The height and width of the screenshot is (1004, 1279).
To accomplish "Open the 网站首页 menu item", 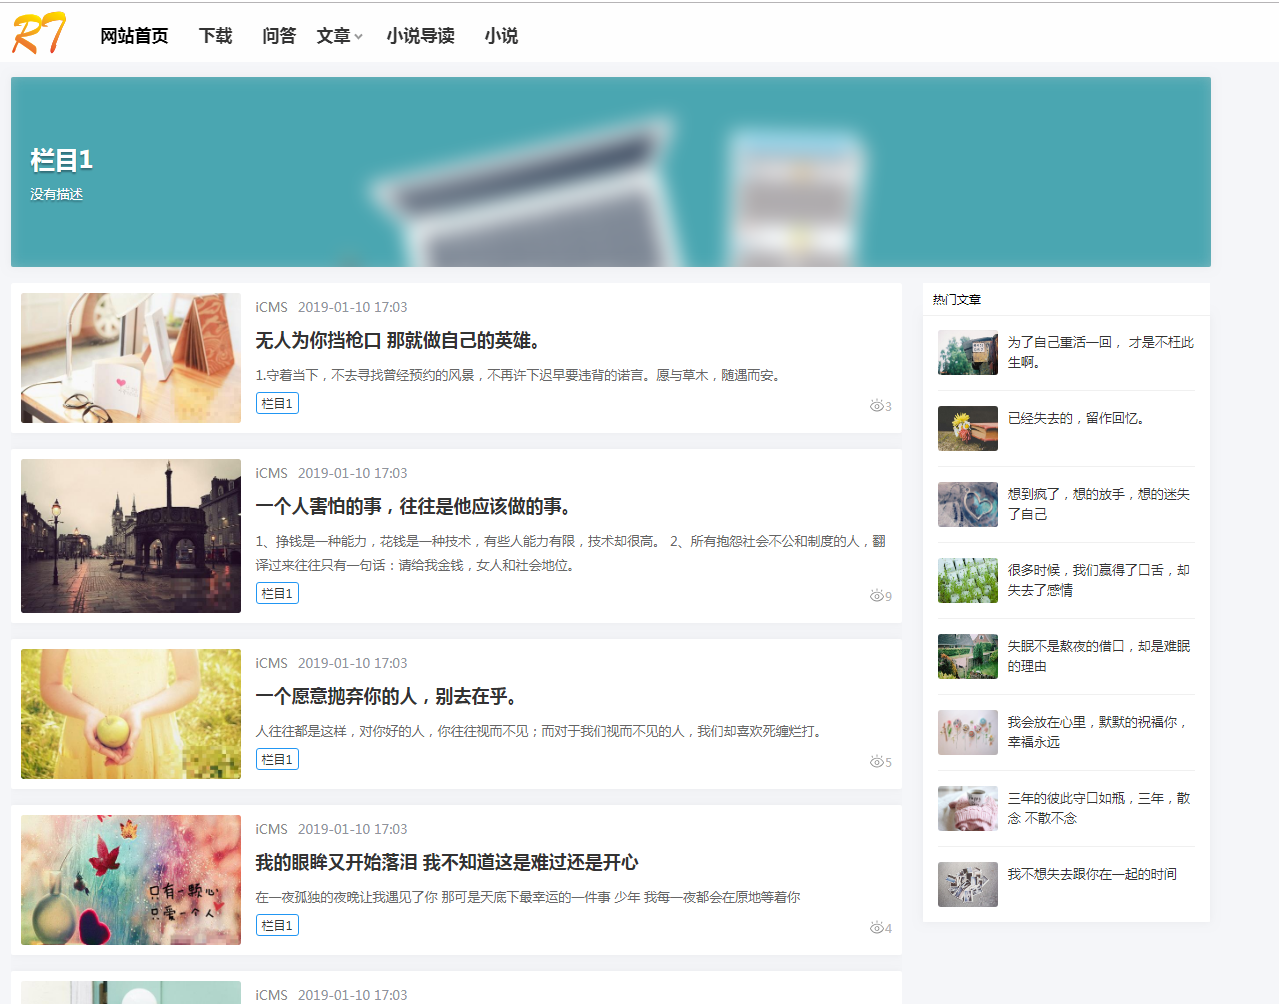I will click(x=134, y=36).
